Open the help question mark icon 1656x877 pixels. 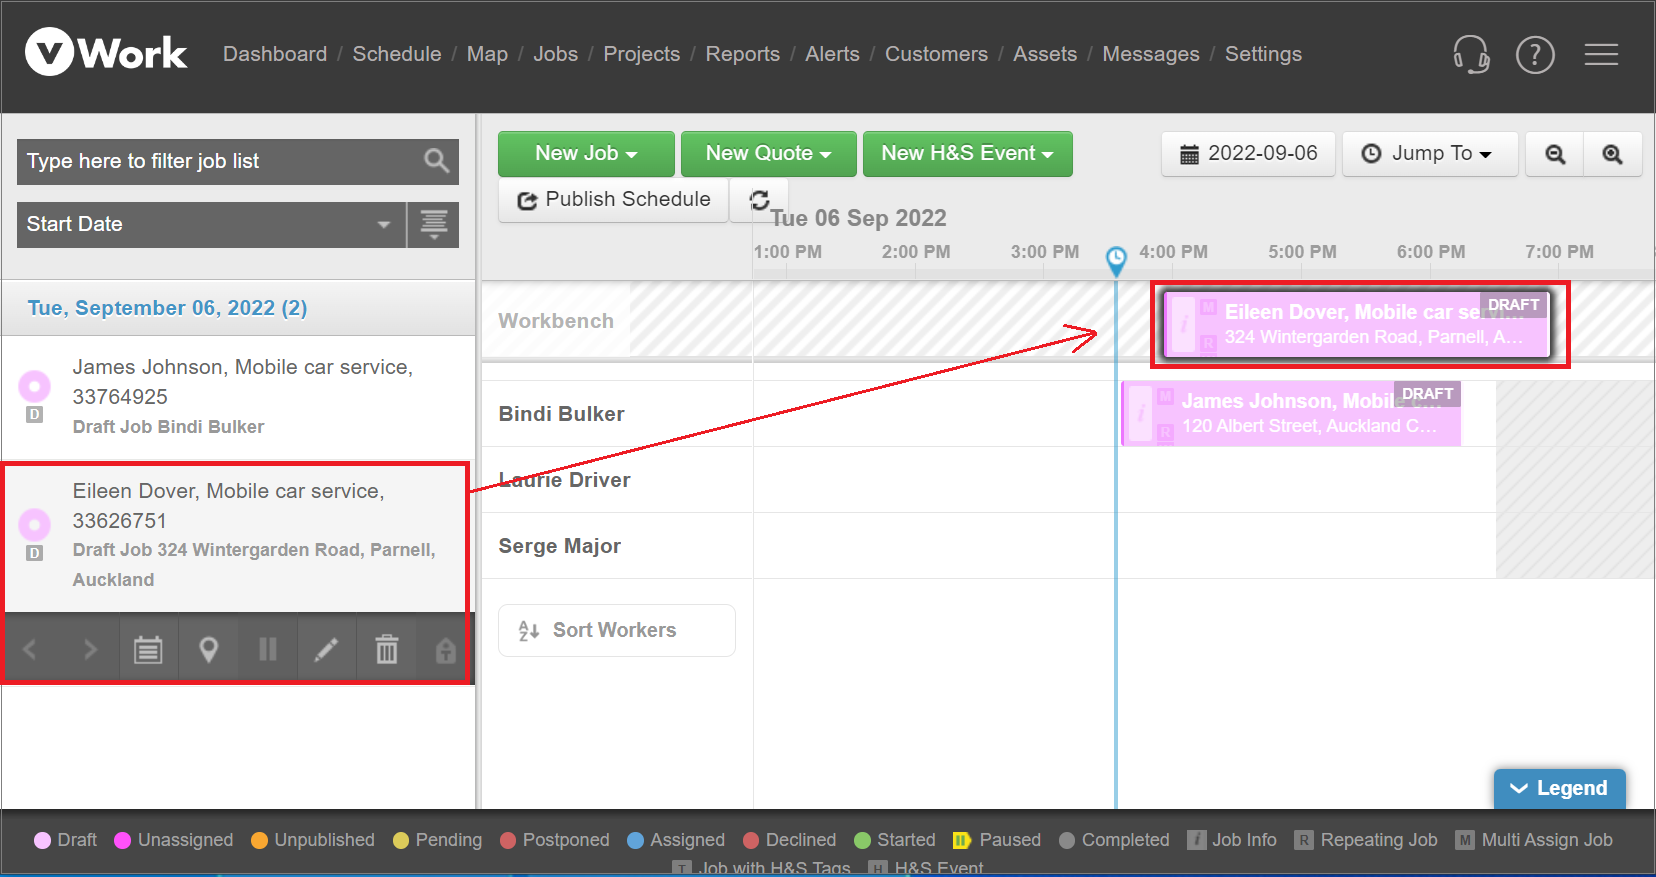(1535, 54)
